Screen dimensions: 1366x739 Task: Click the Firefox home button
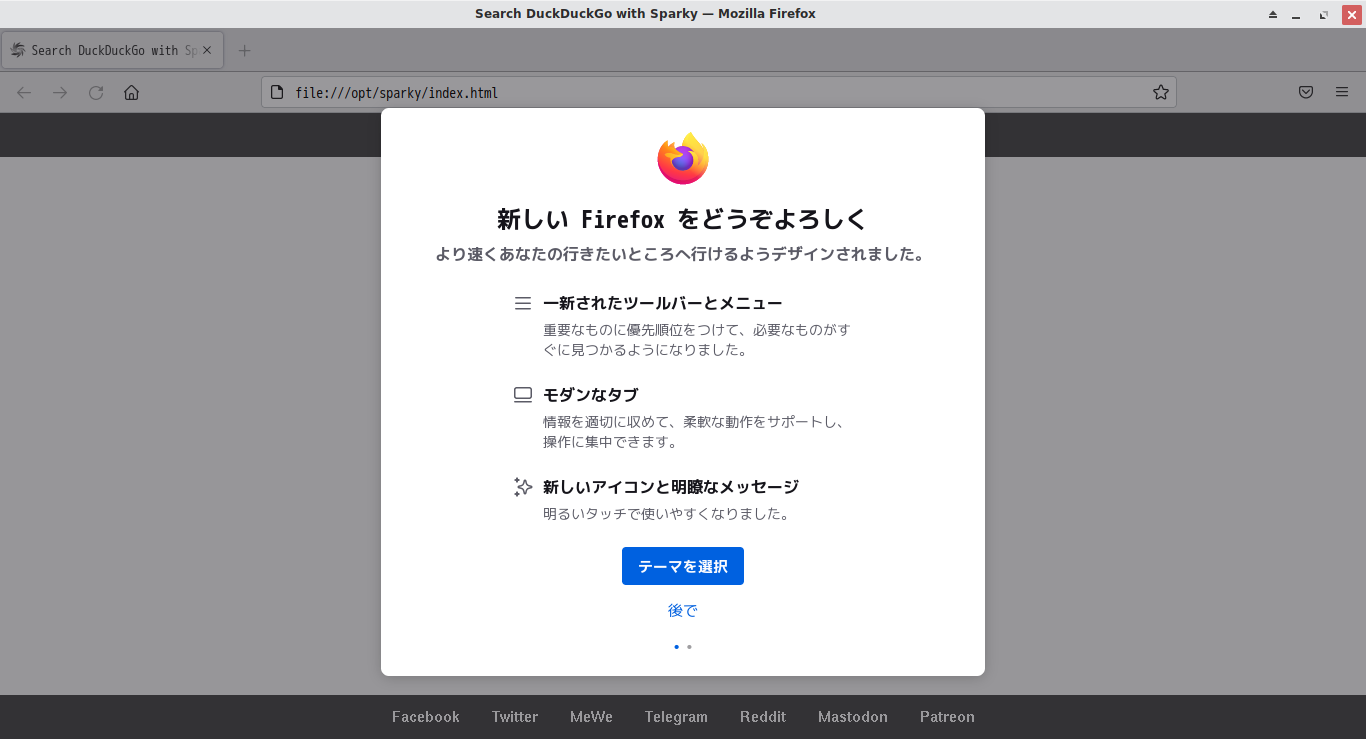click(x=131, y=92)
